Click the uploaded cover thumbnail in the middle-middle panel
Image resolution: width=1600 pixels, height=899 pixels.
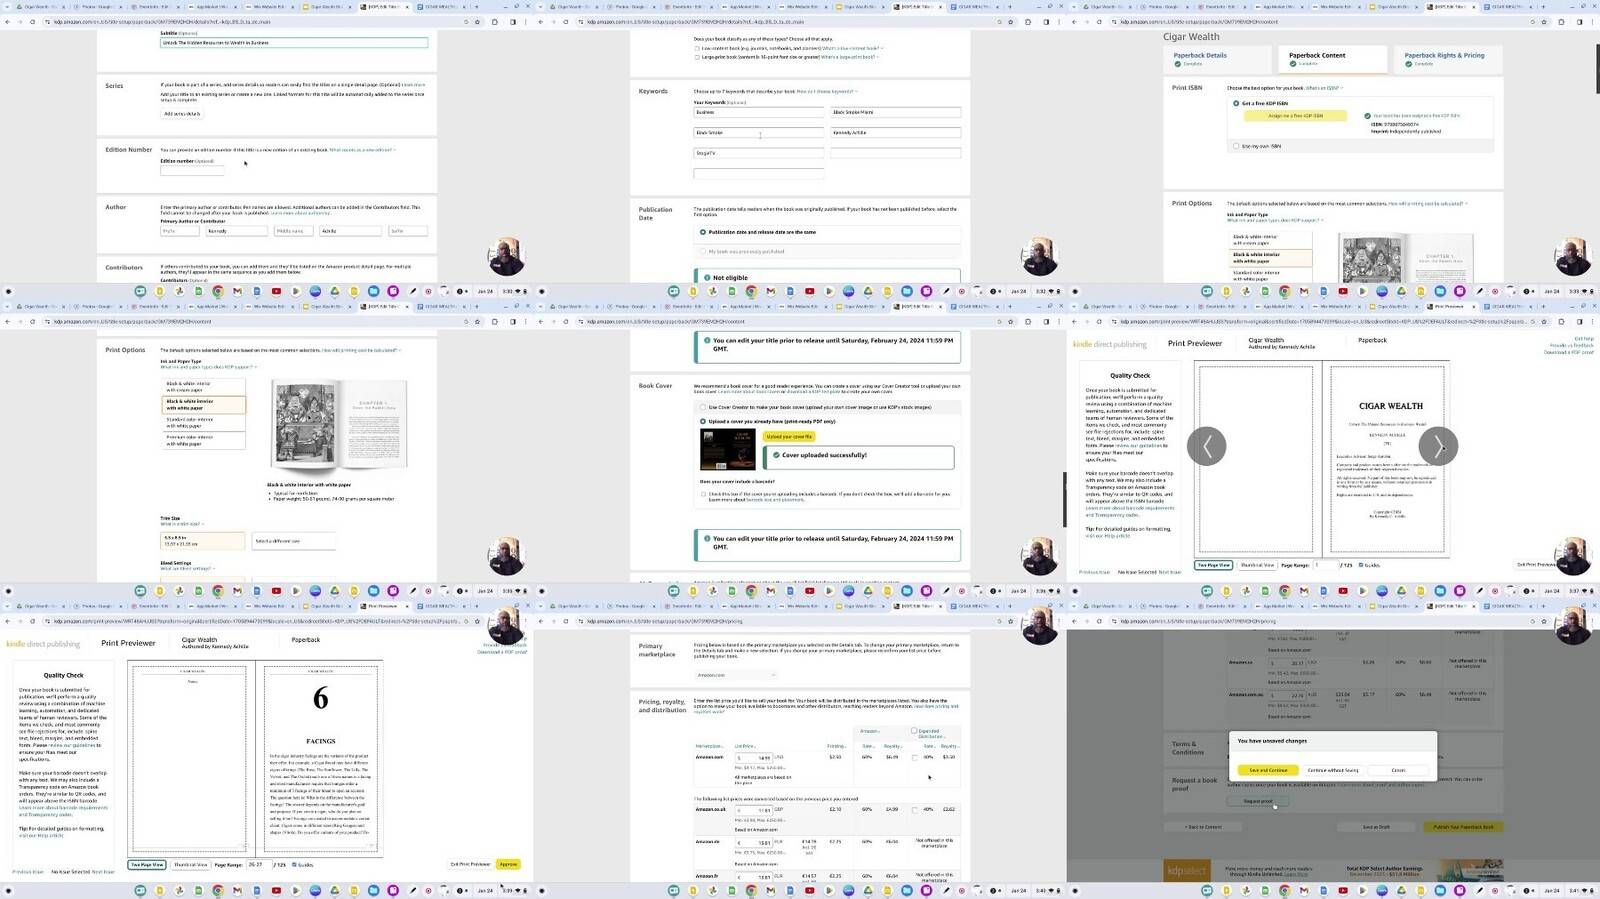click(727, 451)
